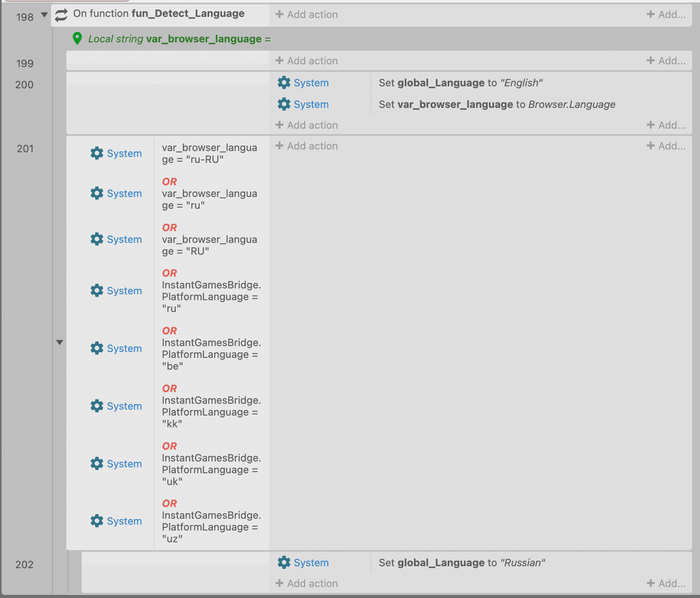Add action to event 201 OR block
This screenshot has width=700, height=598.
coord(307,146)
